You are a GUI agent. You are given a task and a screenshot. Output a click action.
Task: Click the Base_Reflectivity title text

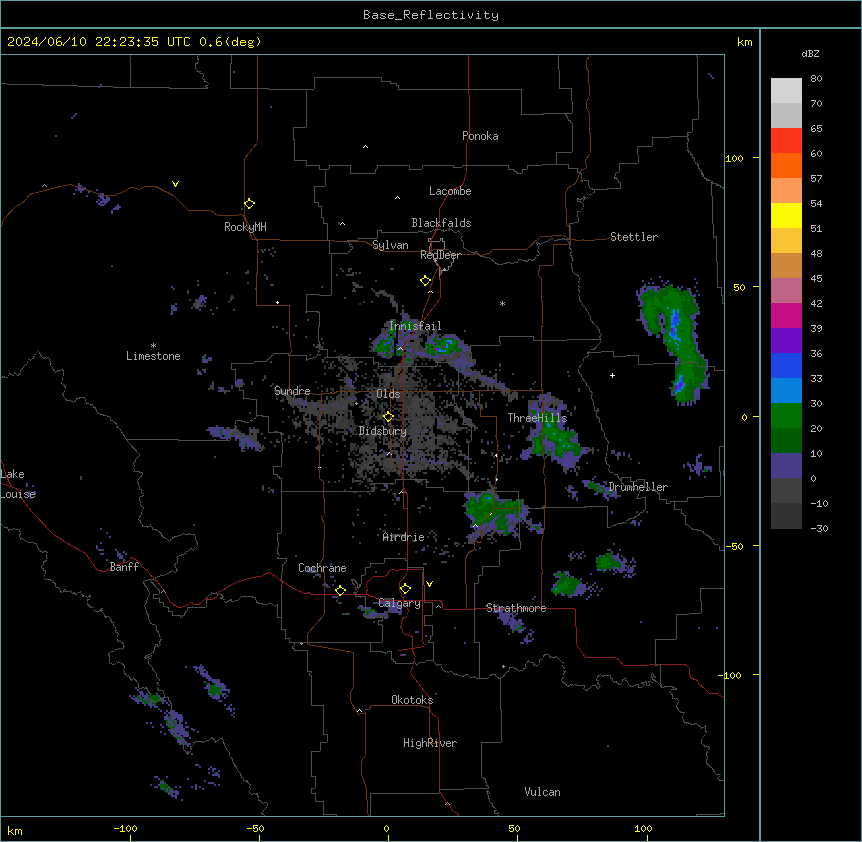431,15
